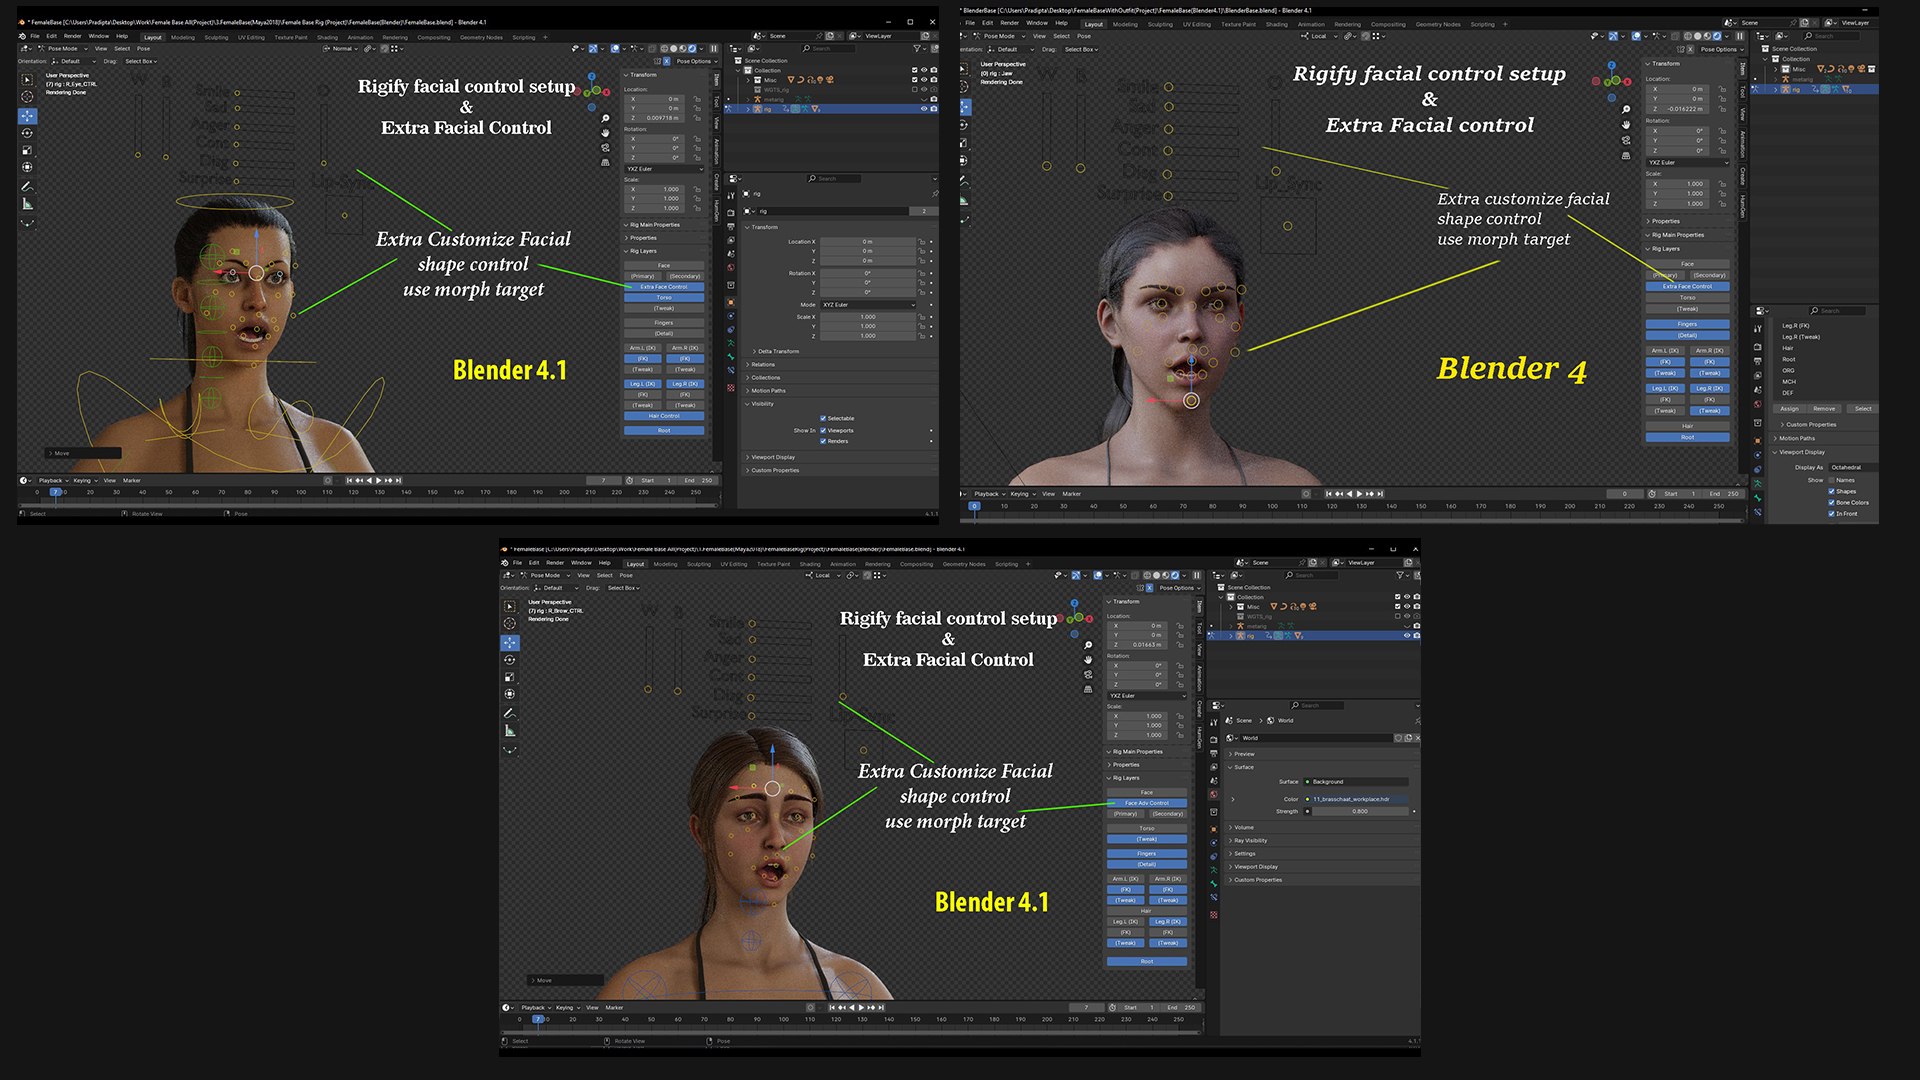The width and height of the screenshot is (1920, 1080).
Task: Toggle Selectable checkbox in top-left window
Action: 823,418
